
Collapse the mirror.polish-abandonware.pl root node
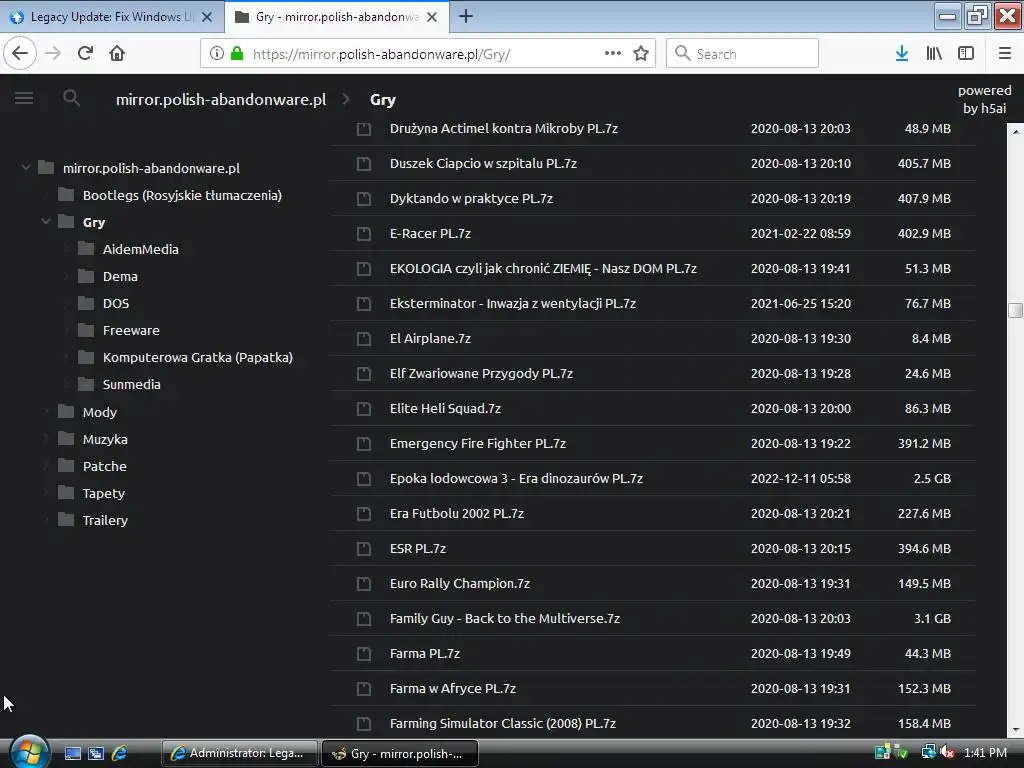(x=25, y=167)
